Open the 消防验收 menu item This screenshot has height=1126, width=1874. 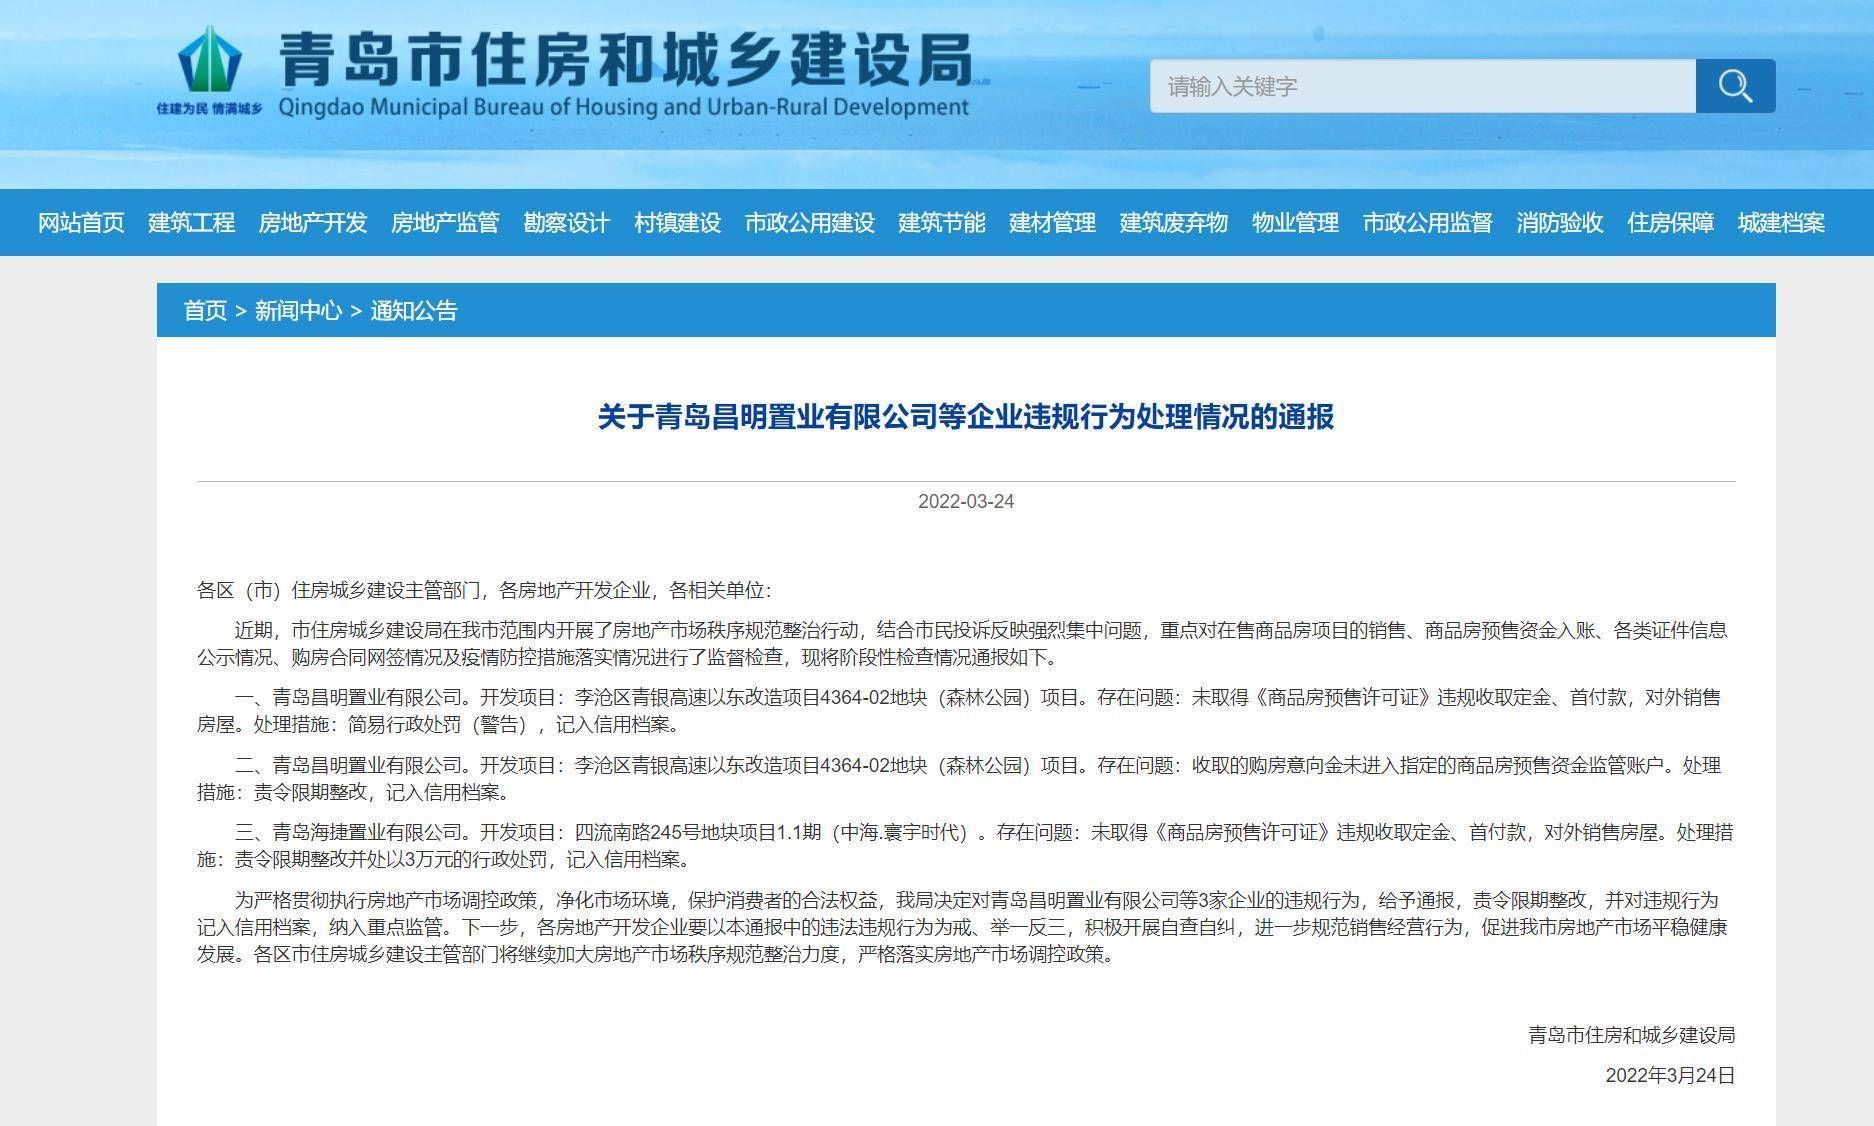coord(1559,223)
